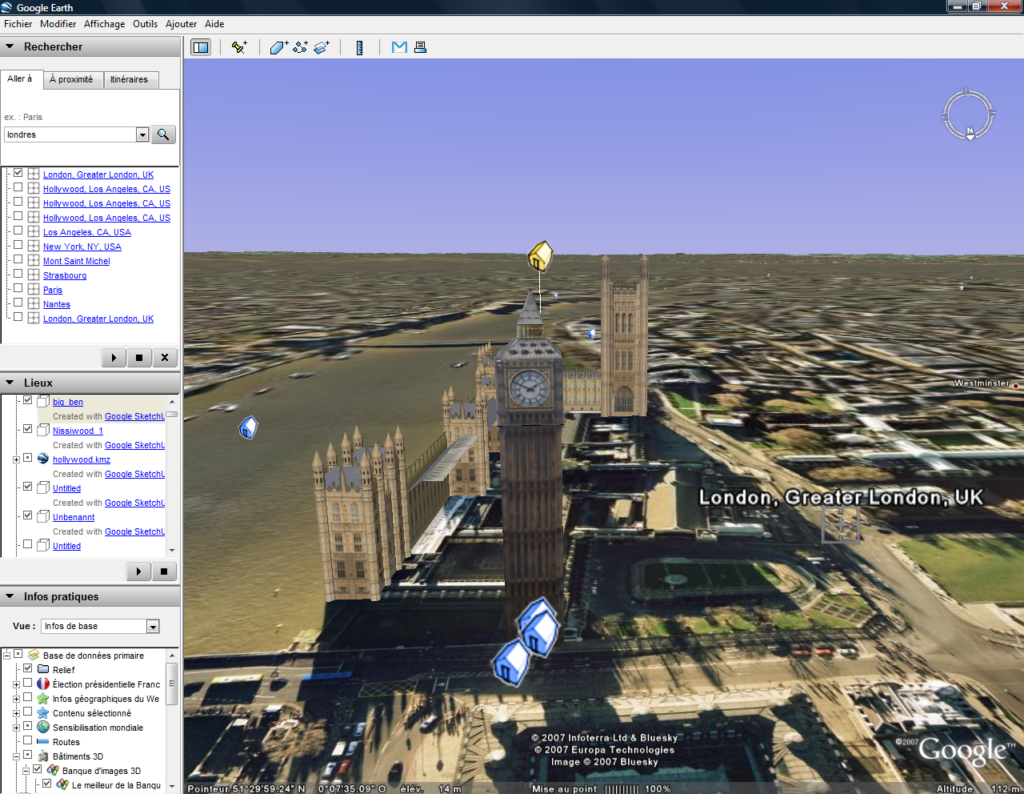The image size is (1024, 794).
Task: Click the French flag icon for Élection présidentielle
Action: [x=43, y=684]
